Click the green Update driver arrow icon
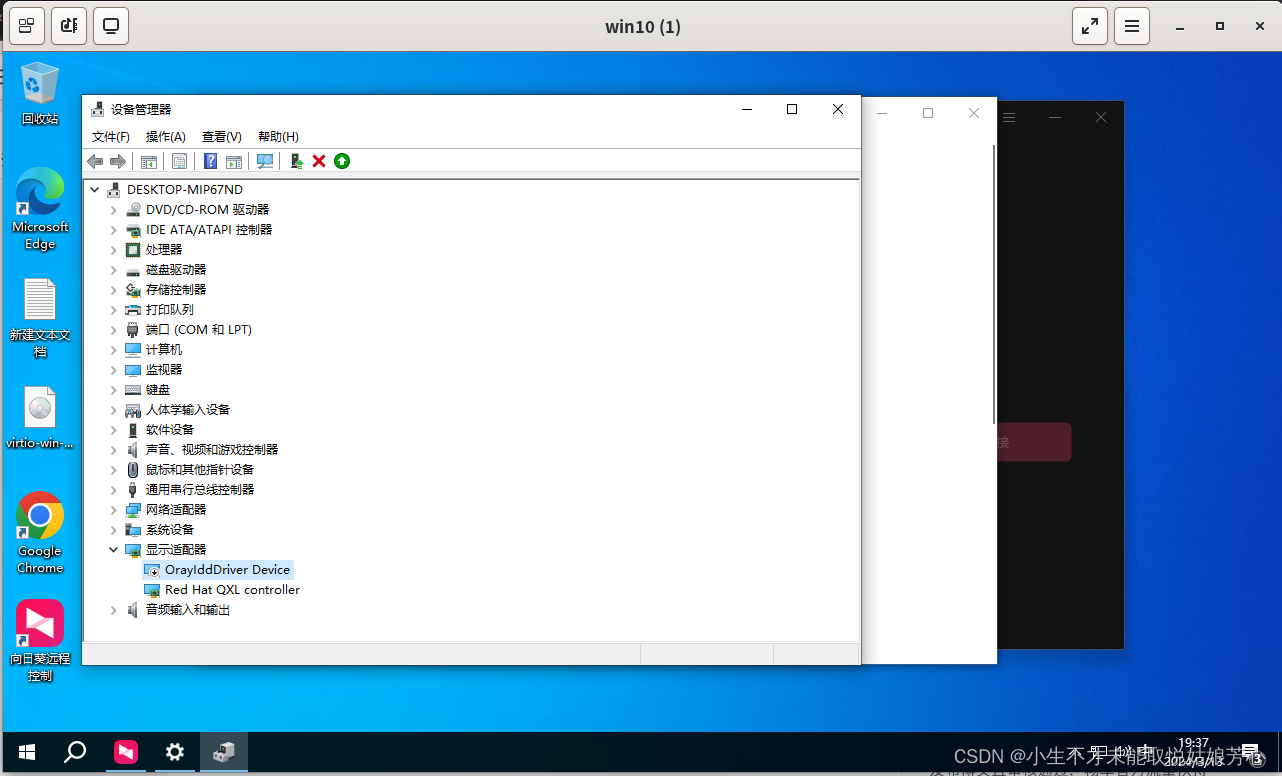 tap(341, 161)
